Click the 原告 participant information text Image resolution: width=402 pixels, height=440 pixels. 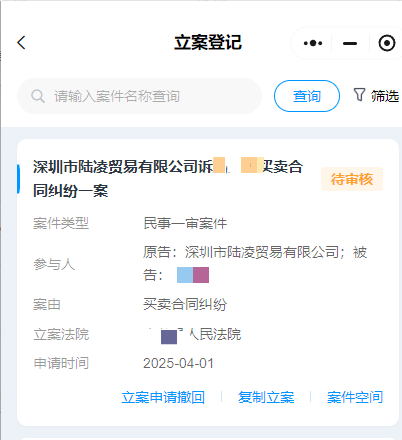255,264
